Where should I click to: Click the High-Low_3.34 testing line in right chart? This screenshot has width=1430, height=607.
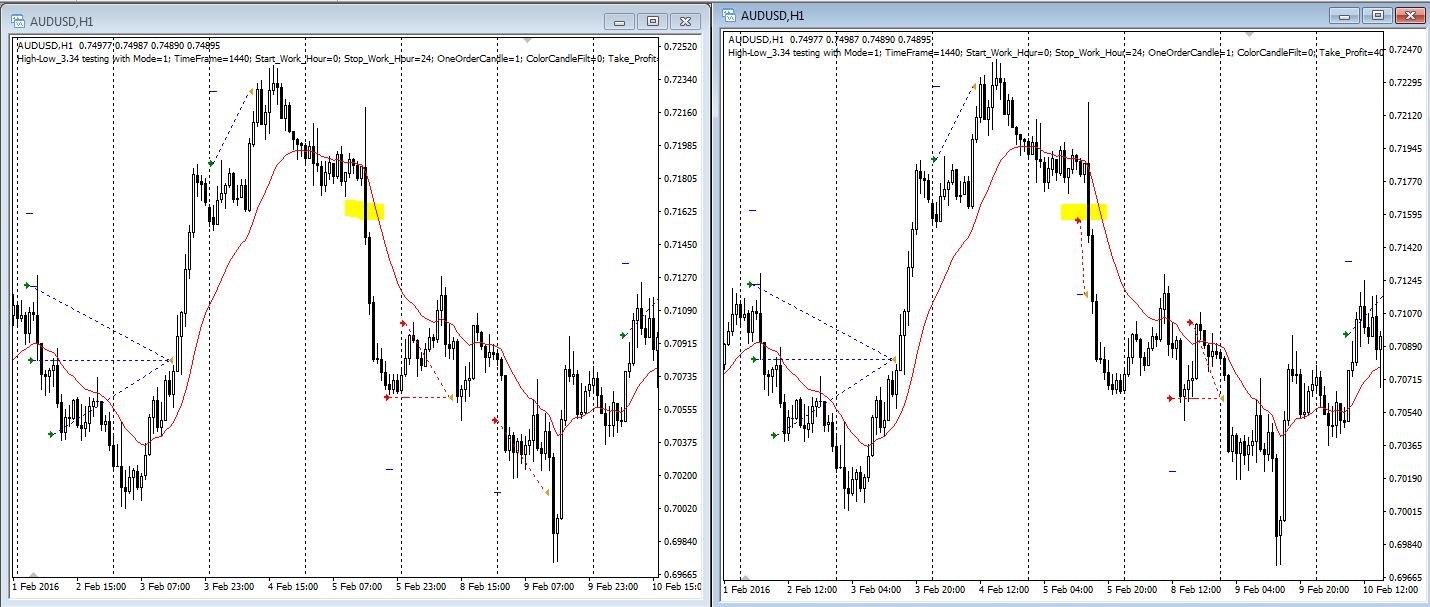coord(1056,52)
